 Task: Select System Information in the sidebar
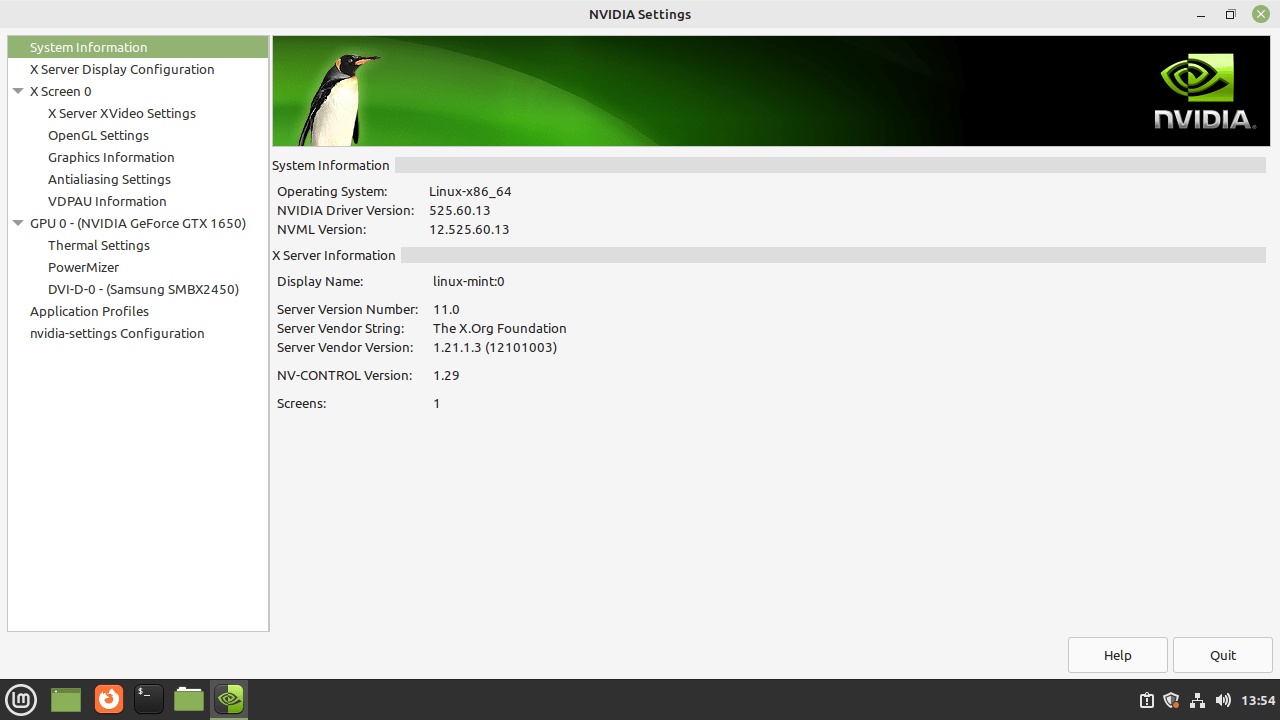(138, 47)
